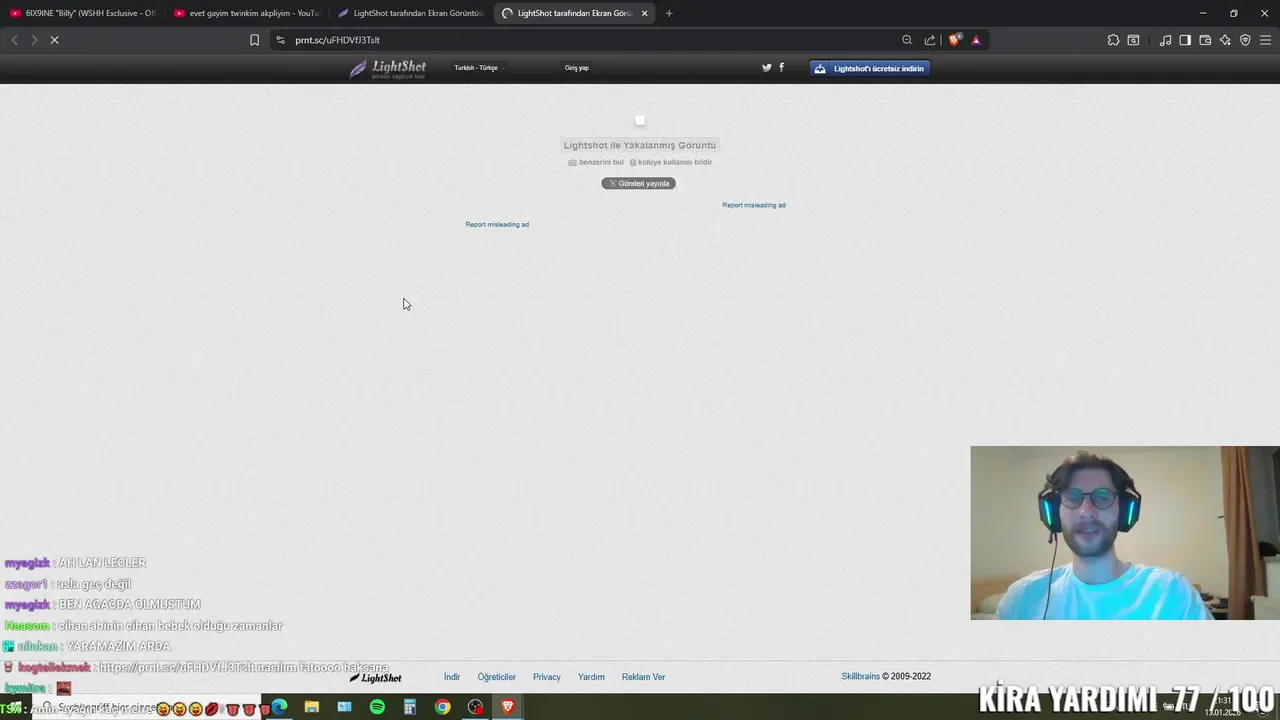Open the Turkish - Türkçe language dropdown
Image resolution: width=1280 pixels, height=720 pixels.
click(478, 68)
